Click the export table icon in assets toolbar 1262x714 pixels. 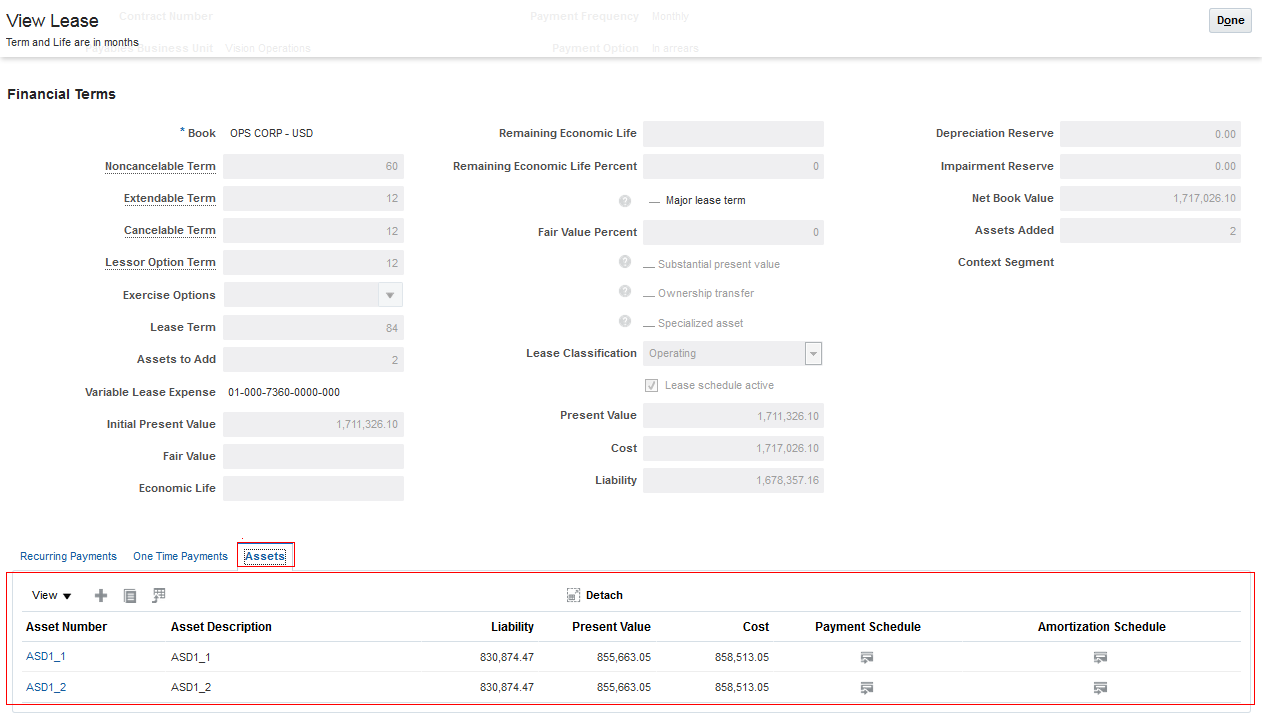[159, 595]
